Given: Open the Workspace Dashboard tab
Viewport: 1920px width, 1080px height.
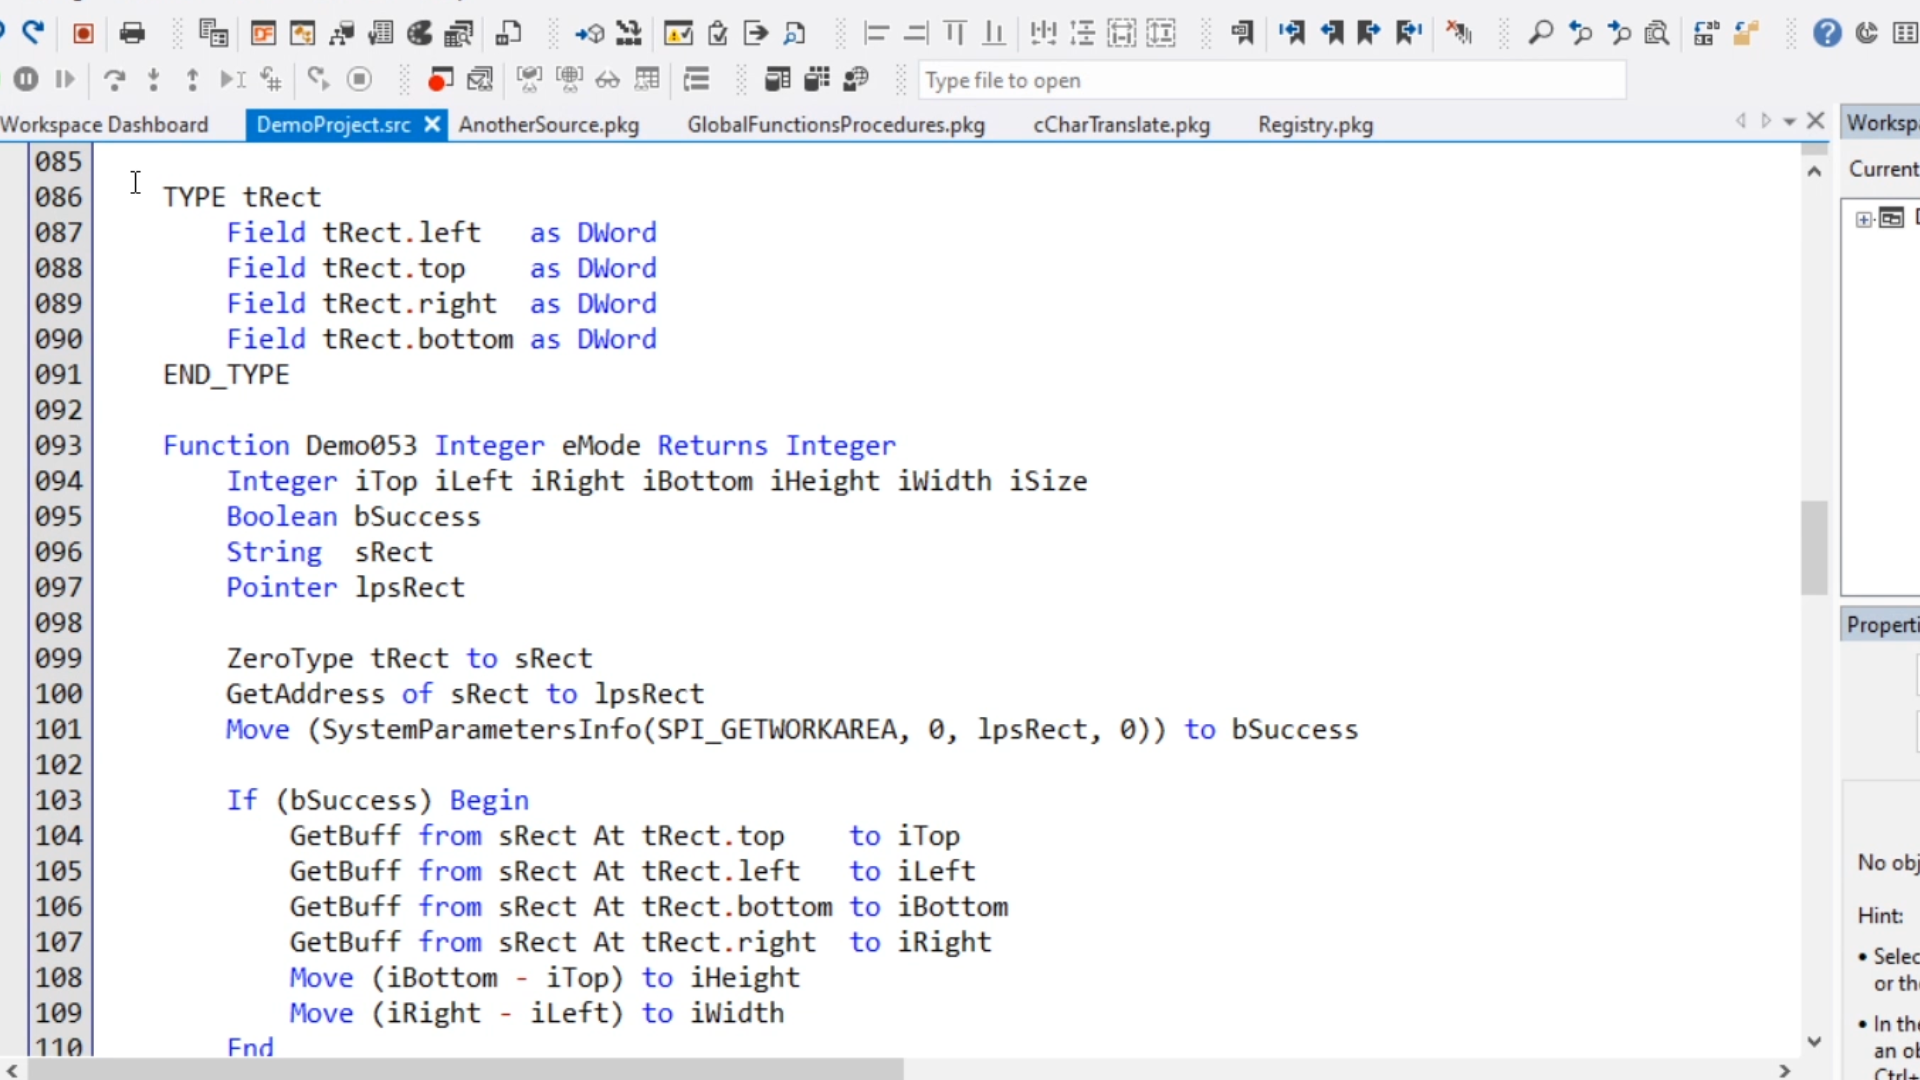Looking at the screenshot, I should (105, 125).
